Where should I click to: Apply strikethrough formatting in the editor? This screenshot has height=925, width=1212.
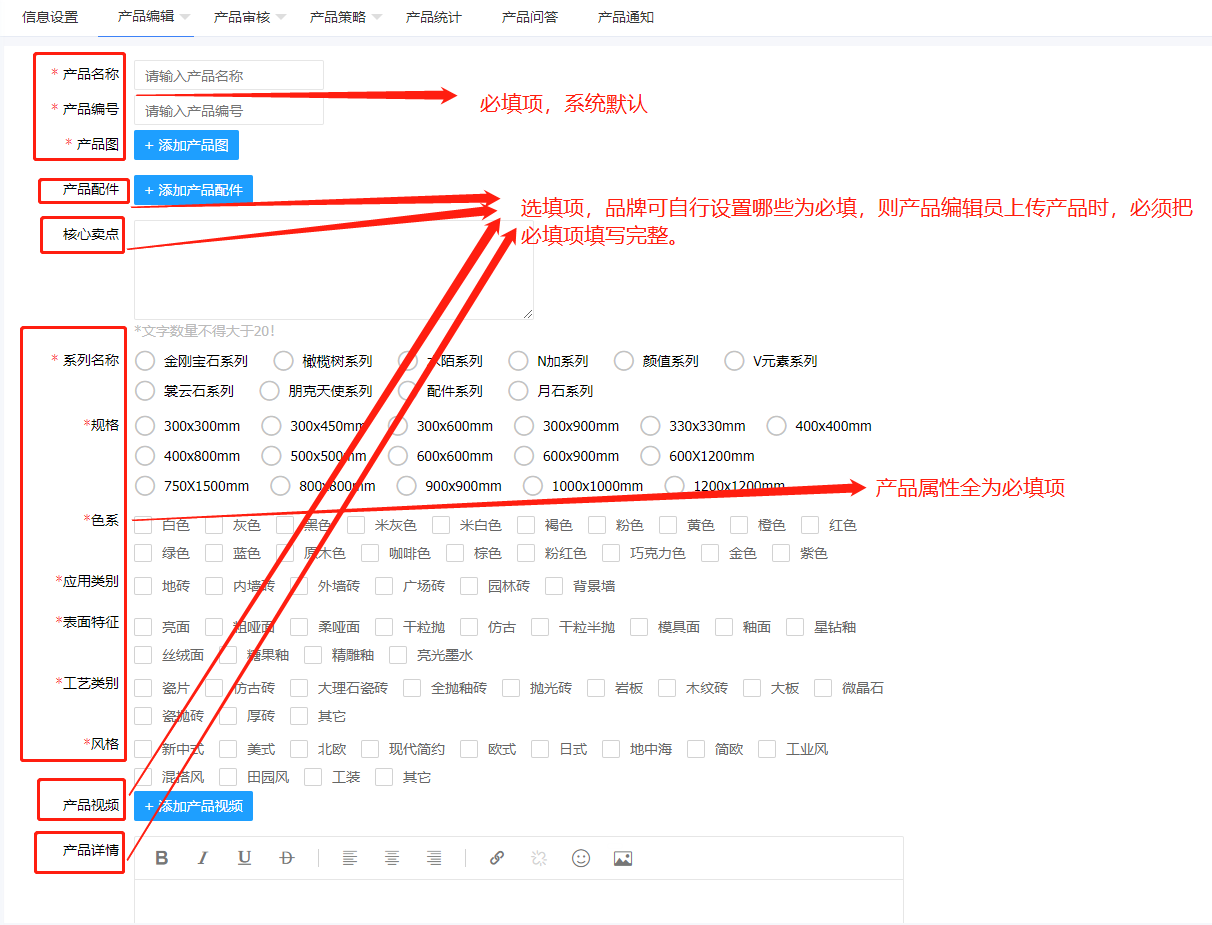pos(287,858)
